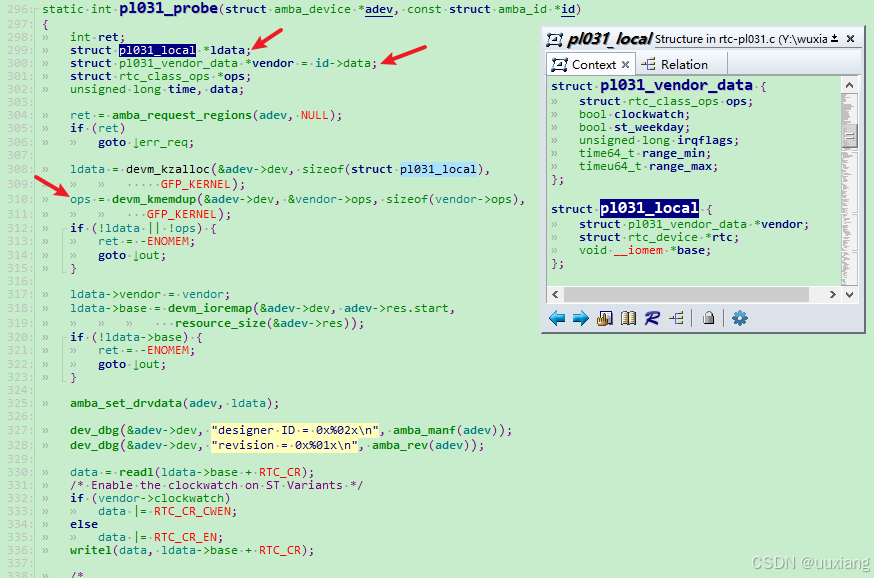Click devm_kzalloc call on line 308
Image resolution: width=874 pixels, height=578 pixels.
tap(168, 169)
